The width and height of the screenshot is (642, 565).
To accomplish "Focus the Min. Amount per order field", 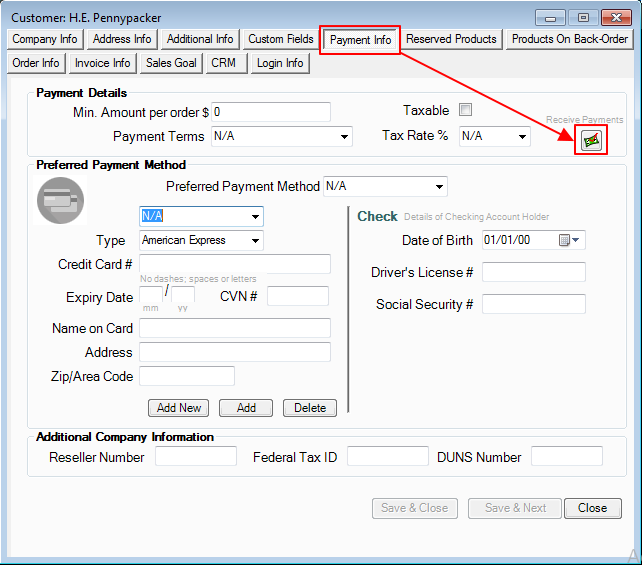I will (x=270, y=112).
